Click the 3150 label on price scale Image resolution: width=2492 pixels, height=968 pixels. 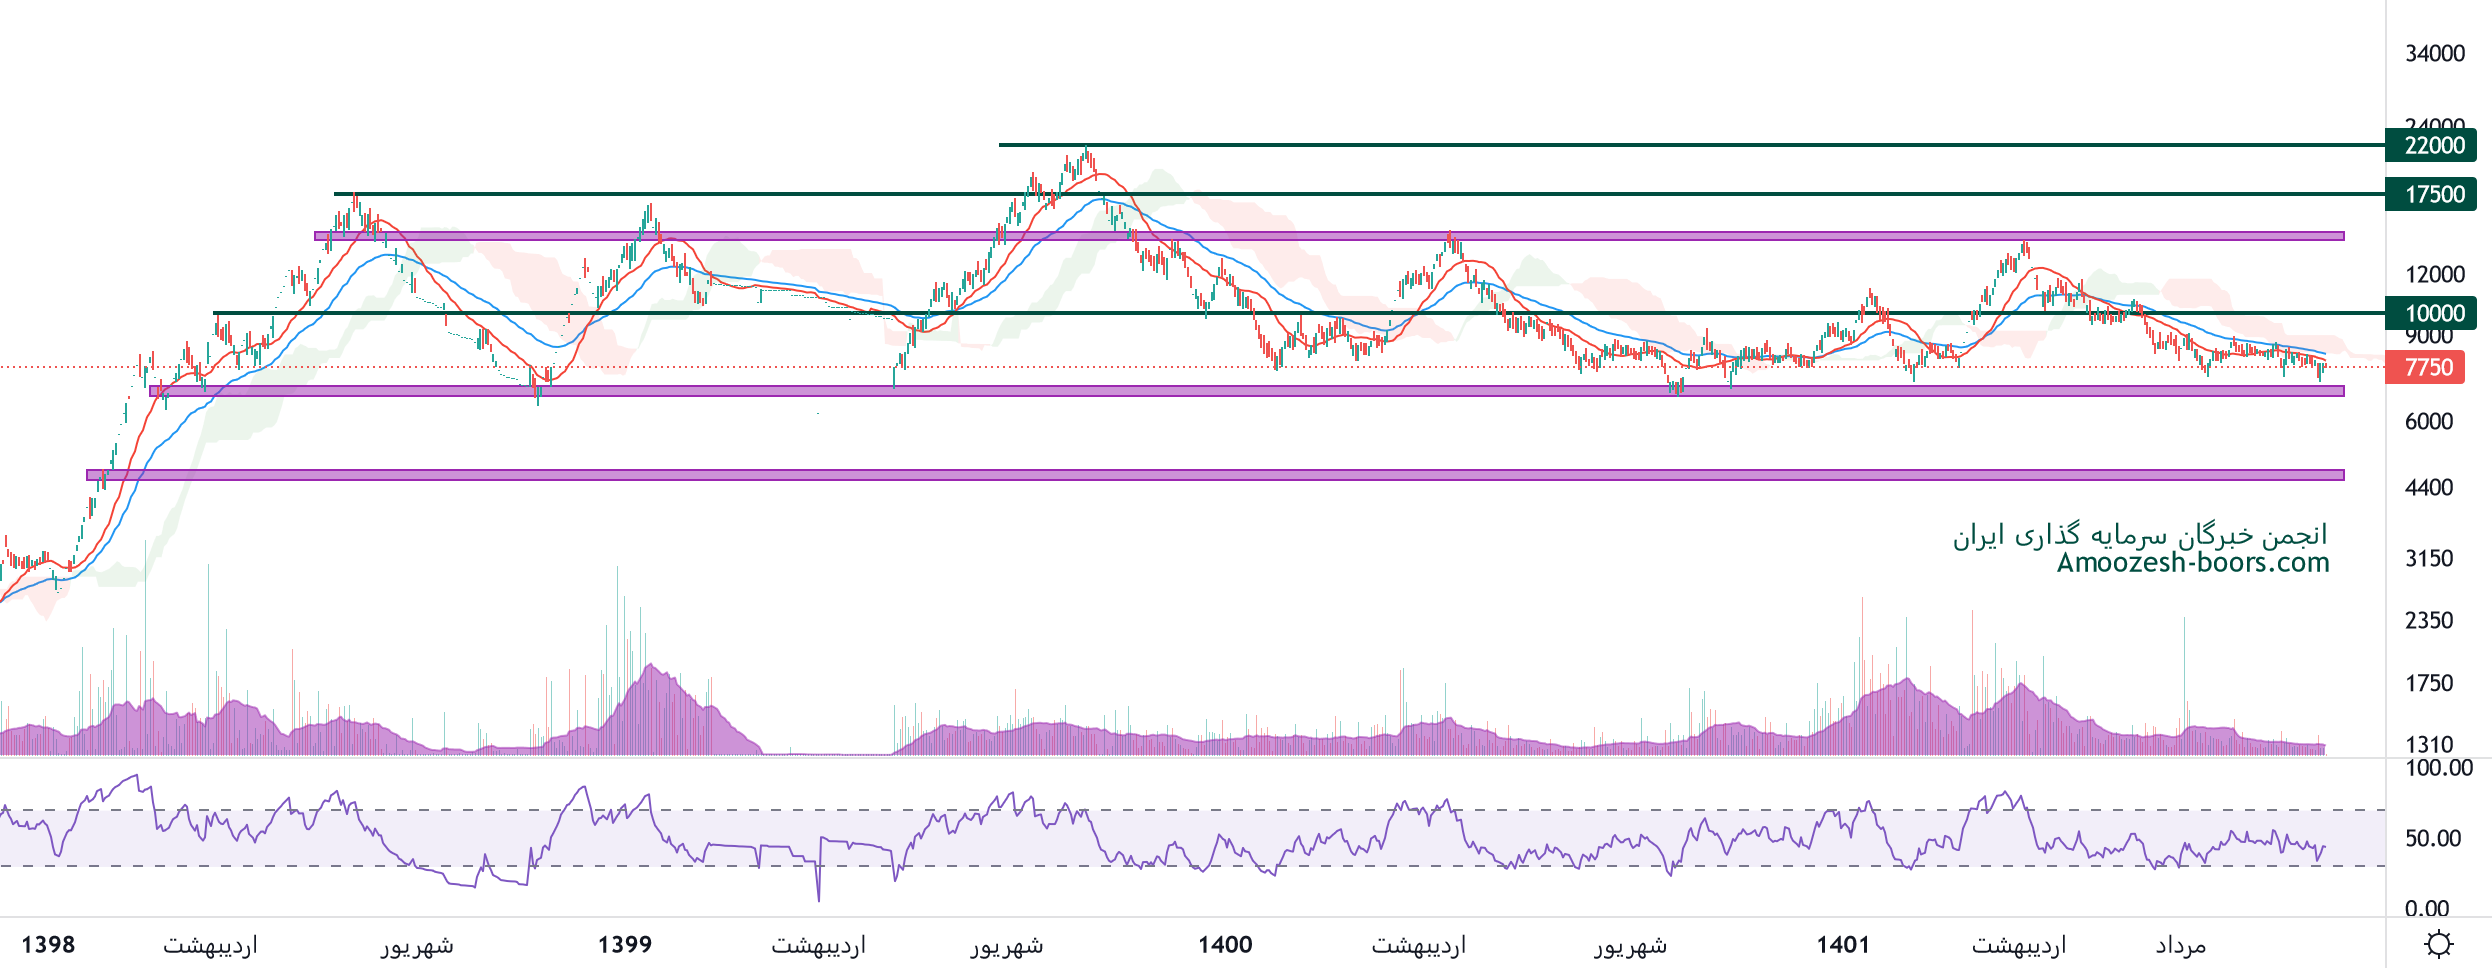coord(2428,558)
